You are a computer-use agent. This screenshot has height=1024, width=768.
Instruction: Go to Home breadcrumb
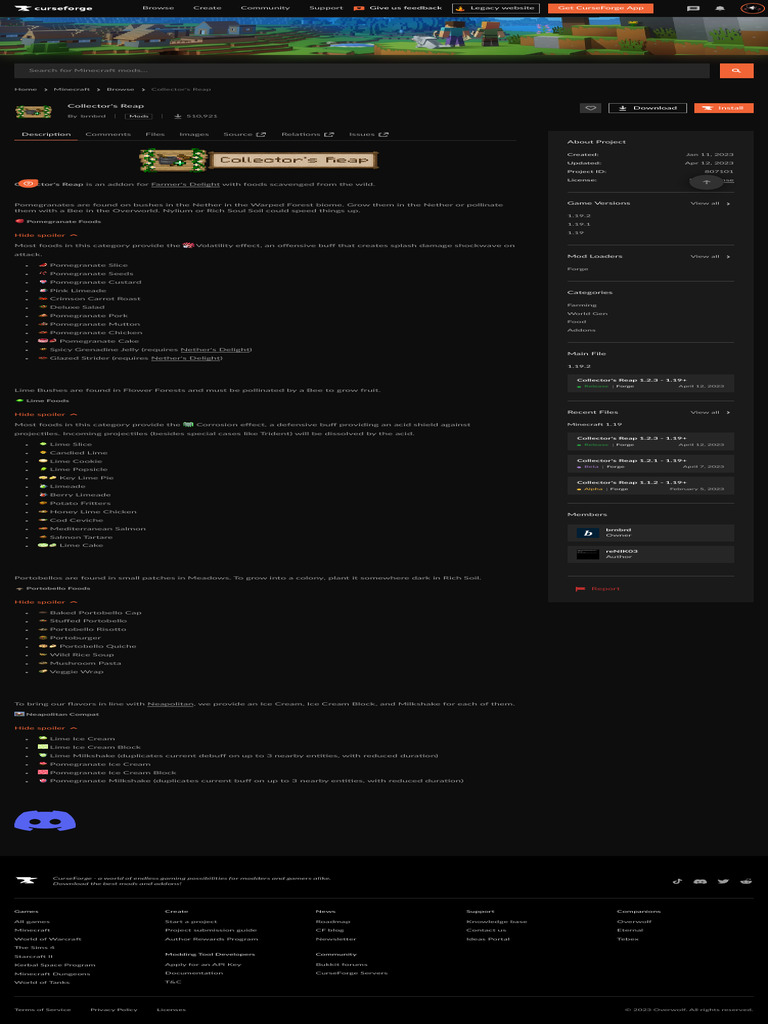(x=25, y=89)
